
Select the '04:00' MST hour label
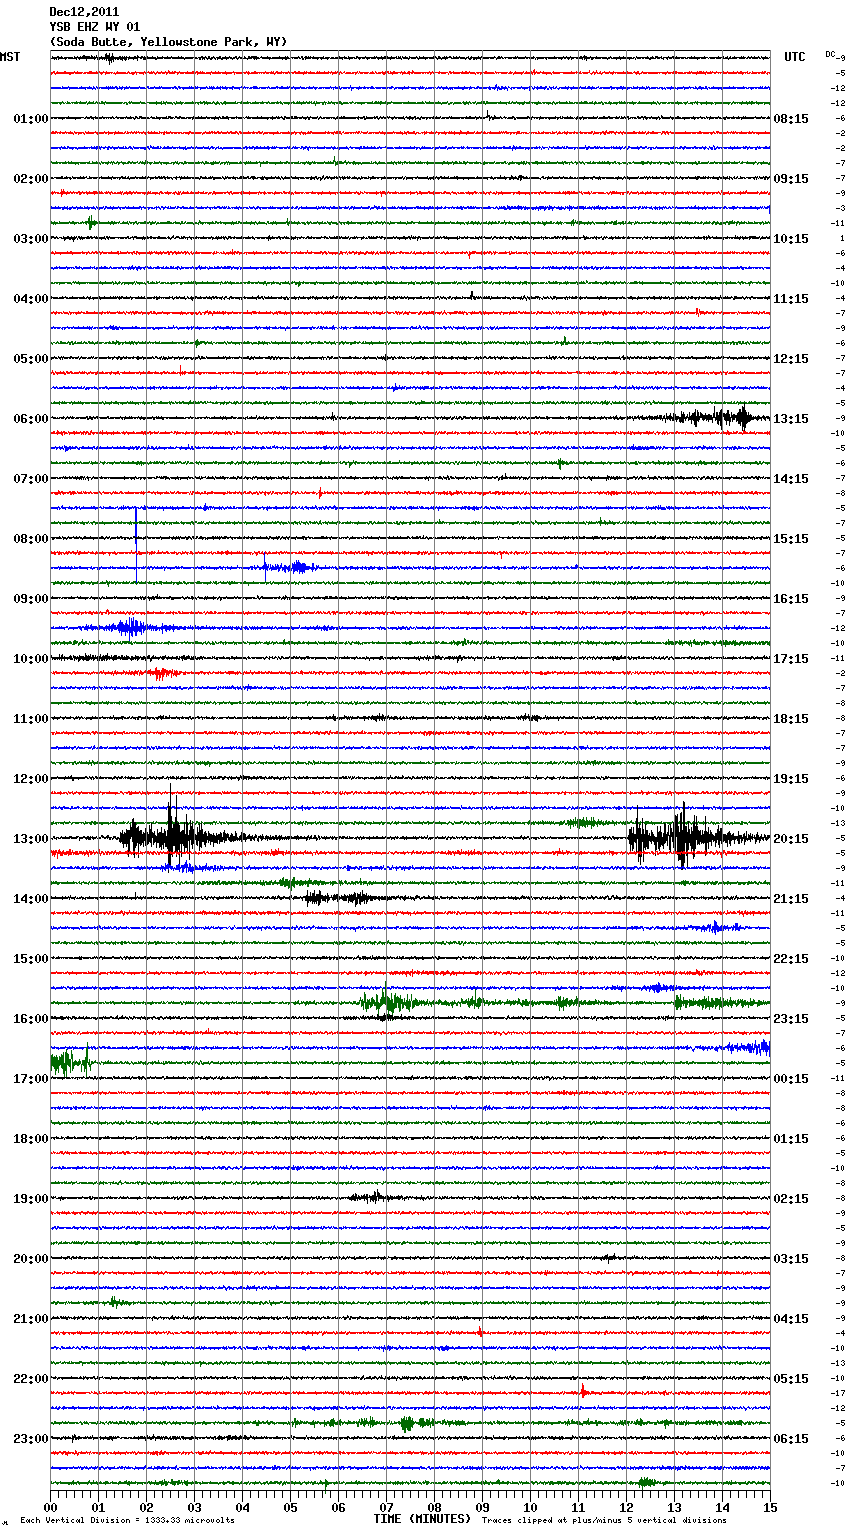pos(31,299)
